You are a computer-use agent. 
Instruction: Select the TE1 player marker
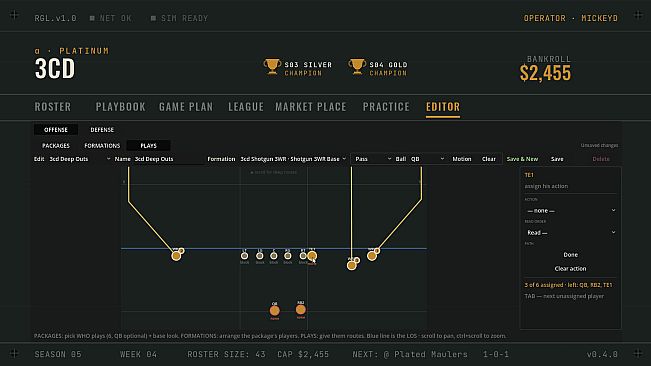click(312, 256)
